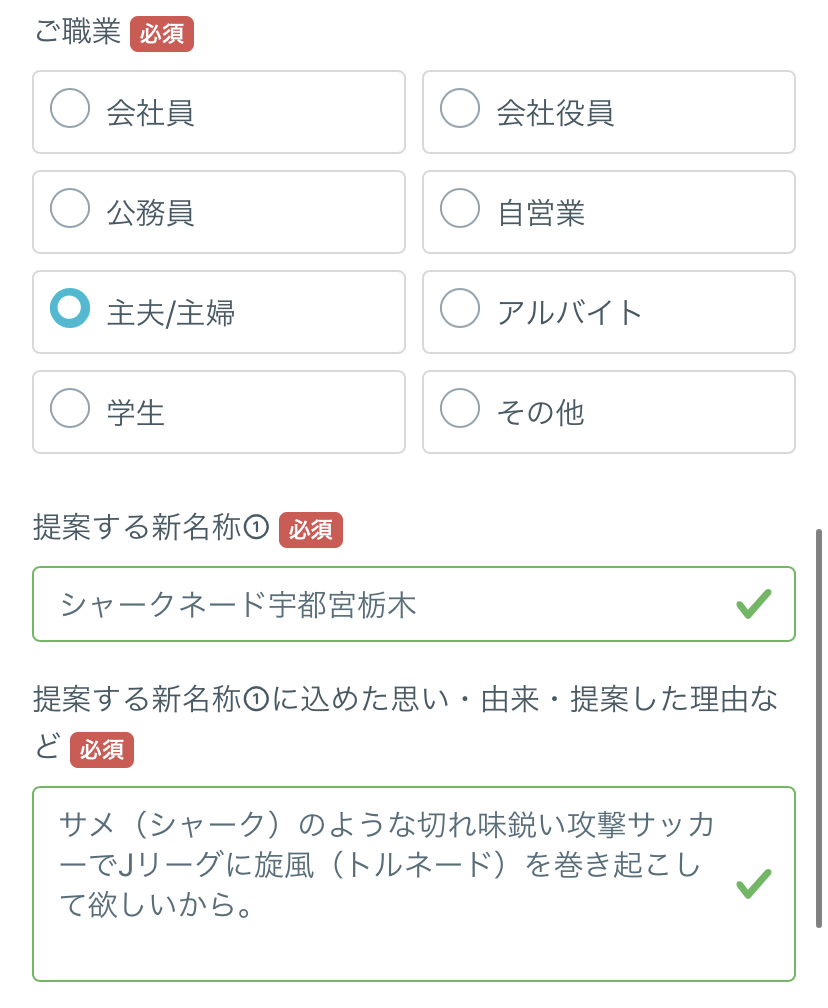Choose 会社役員 as occupation

(x=460, y=109)
